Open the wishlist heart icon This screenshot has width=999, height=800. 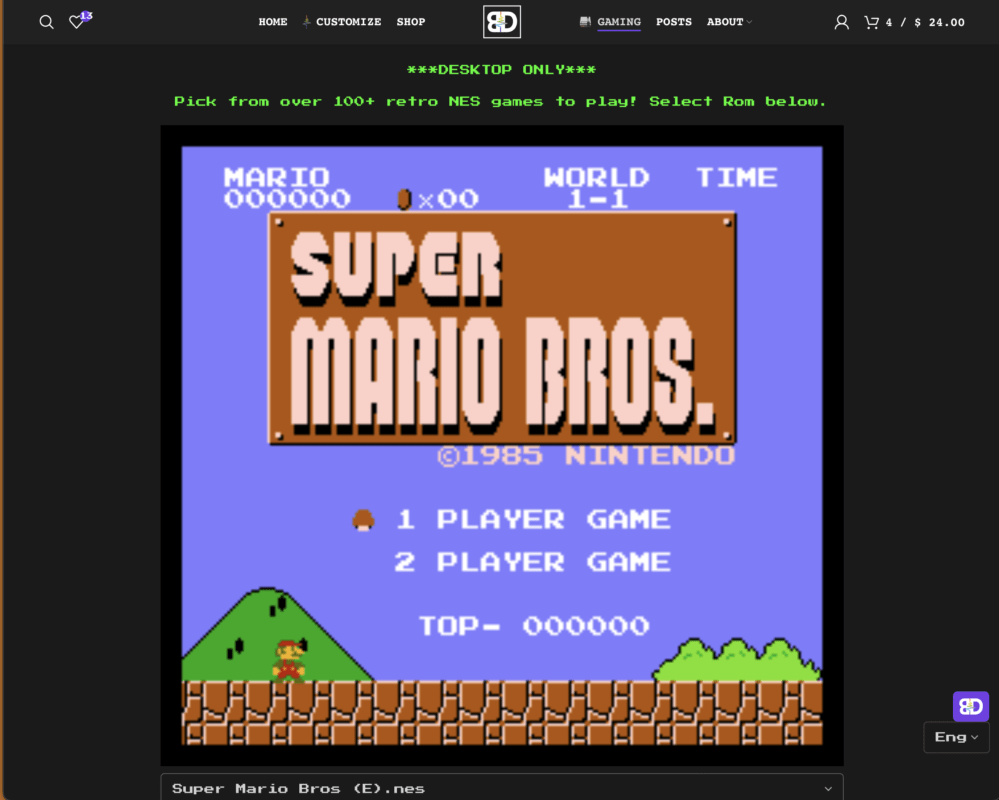(x=76, y=22)
